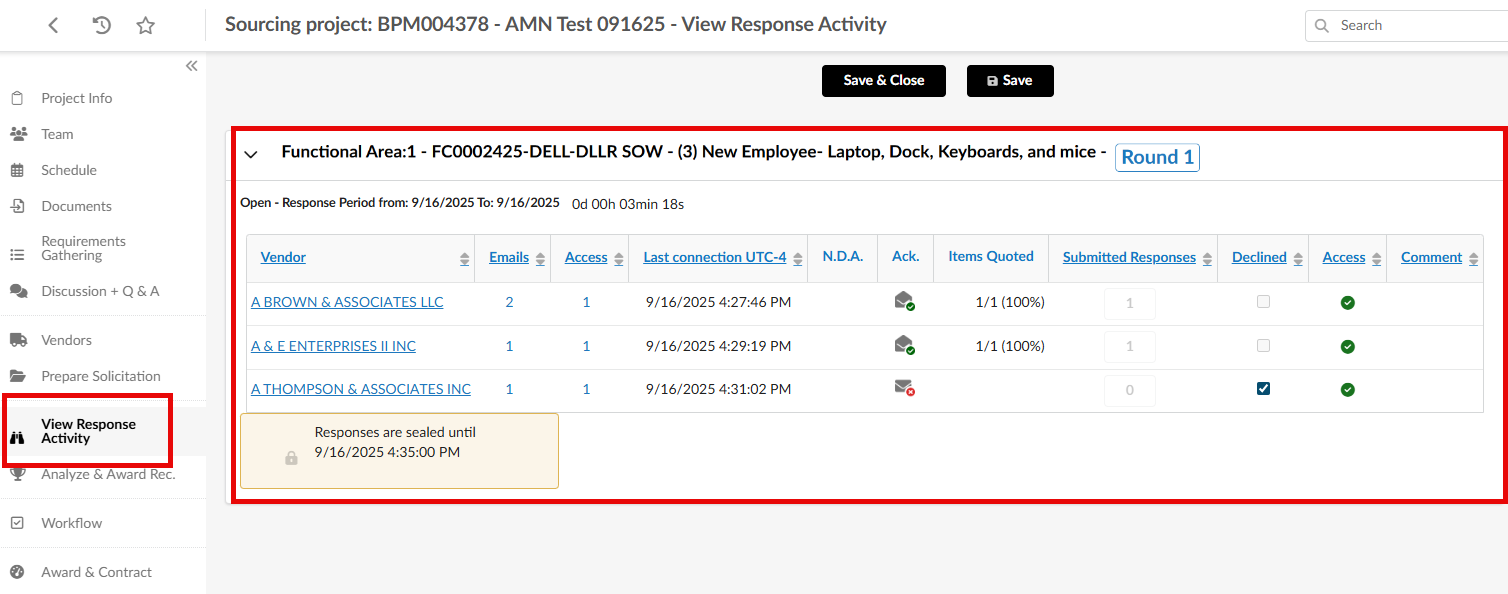Sort using arrows beside last Access column
Viewport: 1508px width, 594px height.
1376,259
